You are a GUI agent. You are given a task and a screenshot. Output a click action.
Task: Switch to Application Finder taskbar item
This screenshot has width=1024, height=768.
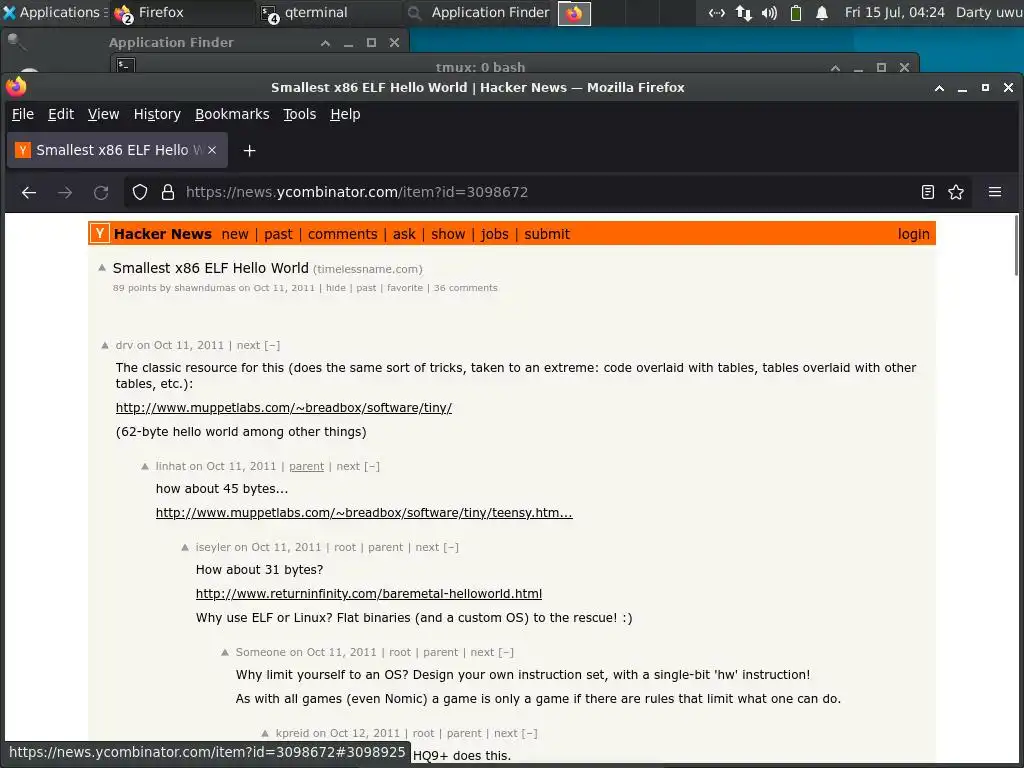click(477, 12)
